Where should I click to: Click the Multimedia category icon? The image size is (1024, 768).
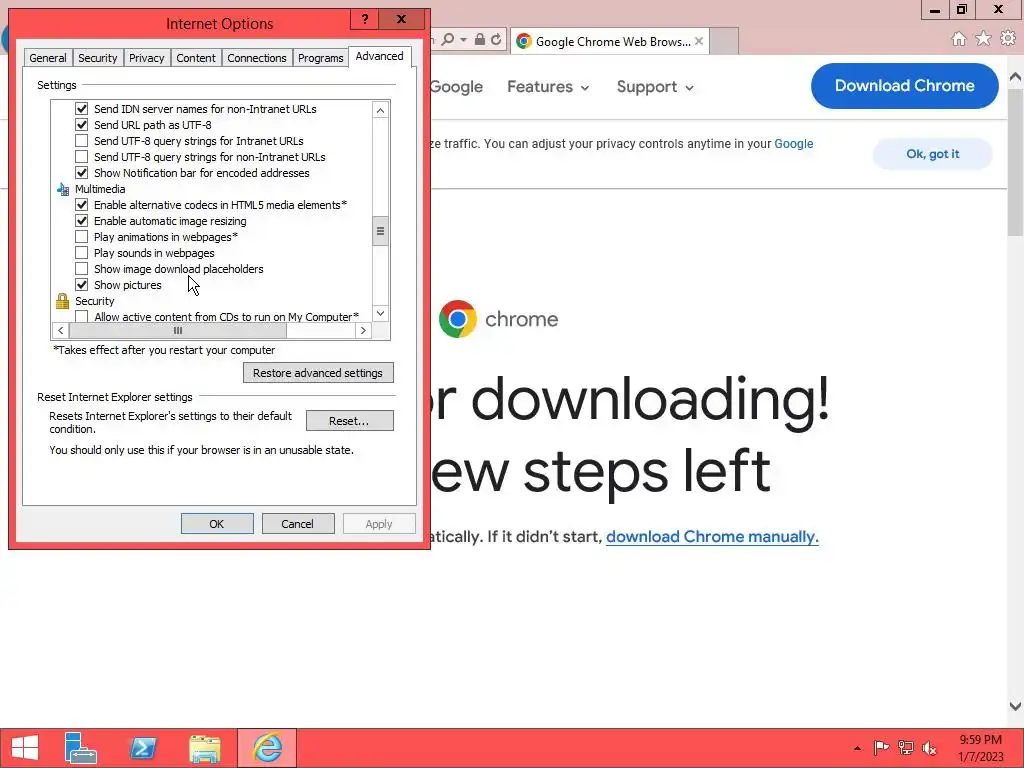[x=63, y=189]
